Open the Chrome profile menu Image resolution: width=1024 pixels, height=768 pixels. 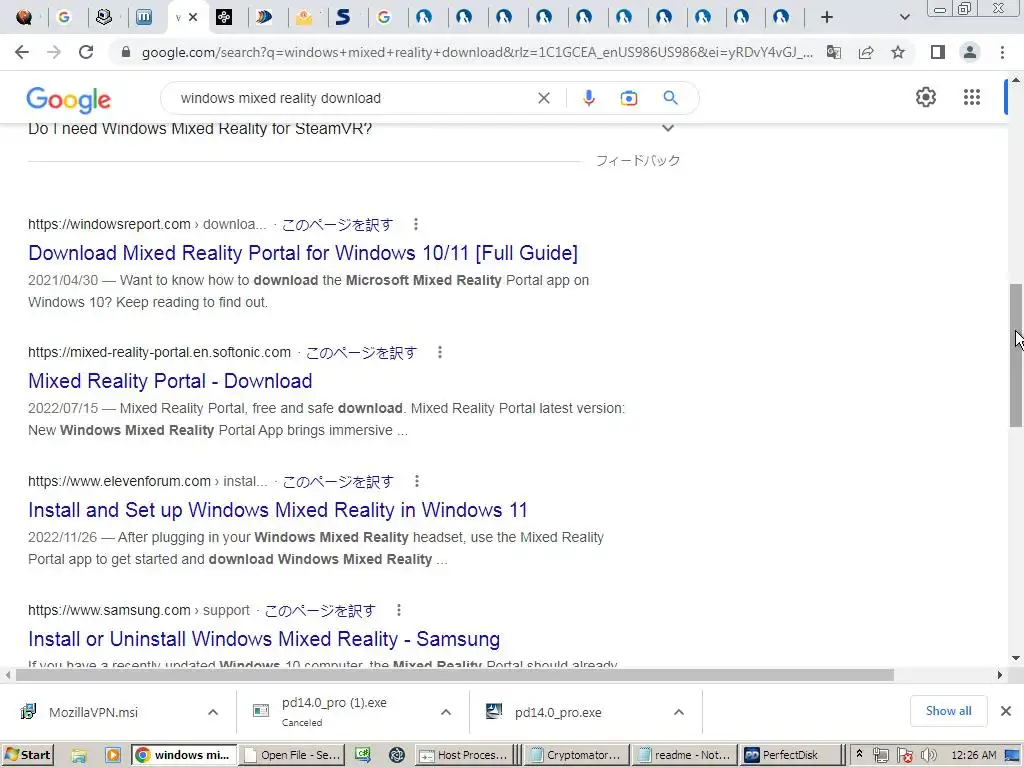(x=970, y=52)
